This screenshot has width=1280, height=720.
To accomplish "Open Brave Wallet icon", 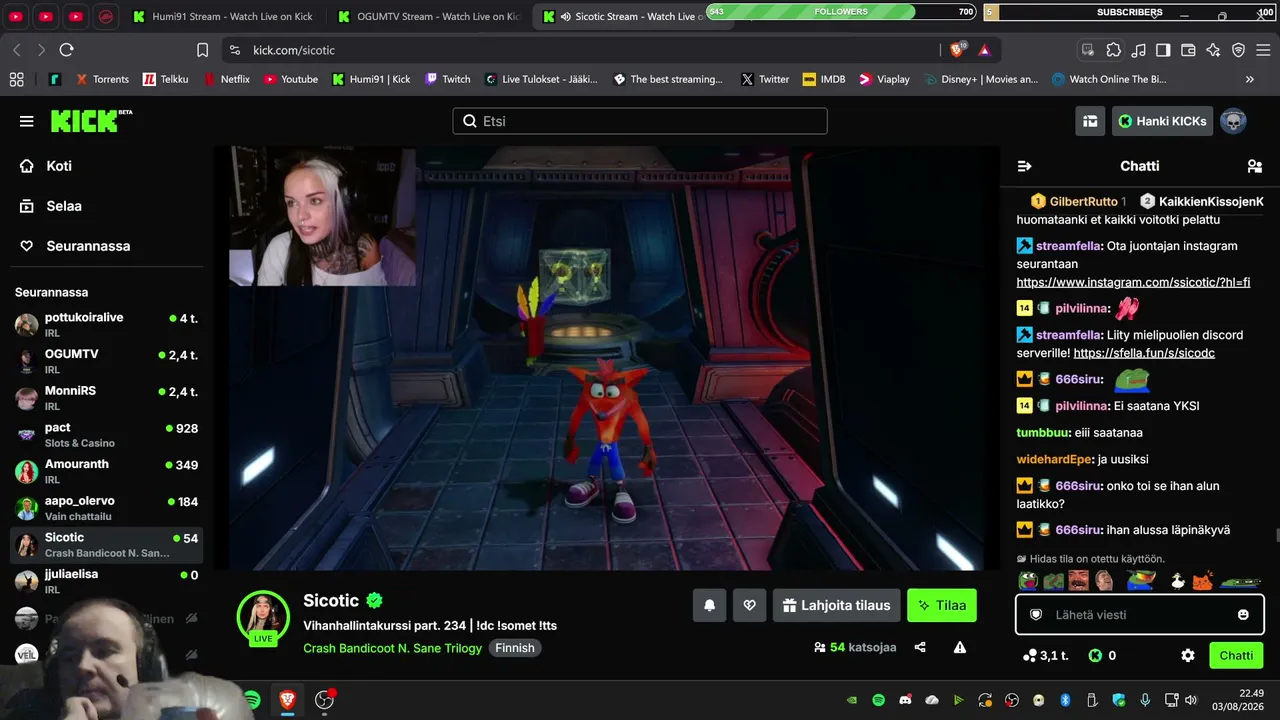I will (x=1188, y=50).
